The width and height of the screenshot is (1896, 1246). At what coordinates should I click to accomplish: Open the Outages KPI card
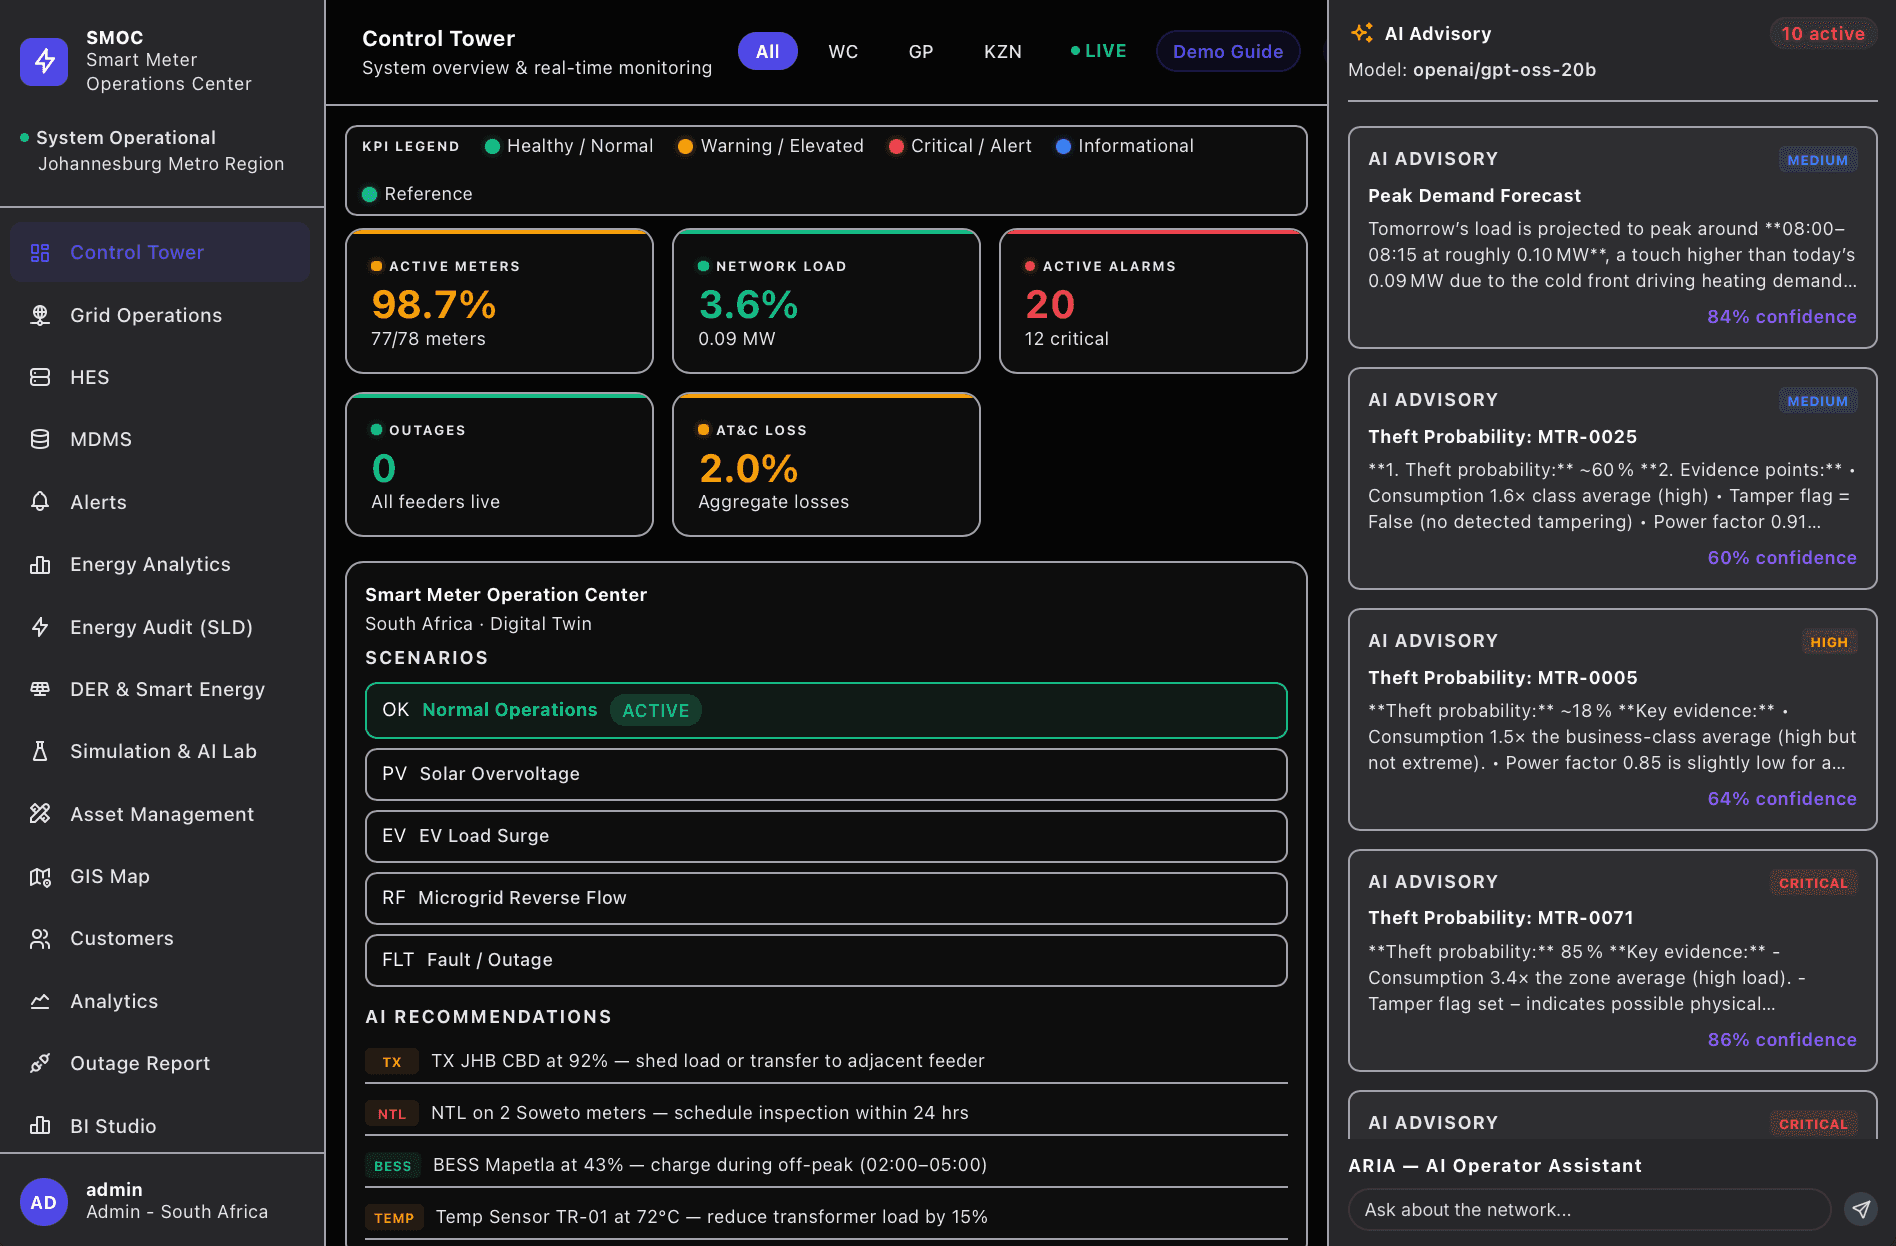point(499,465)
